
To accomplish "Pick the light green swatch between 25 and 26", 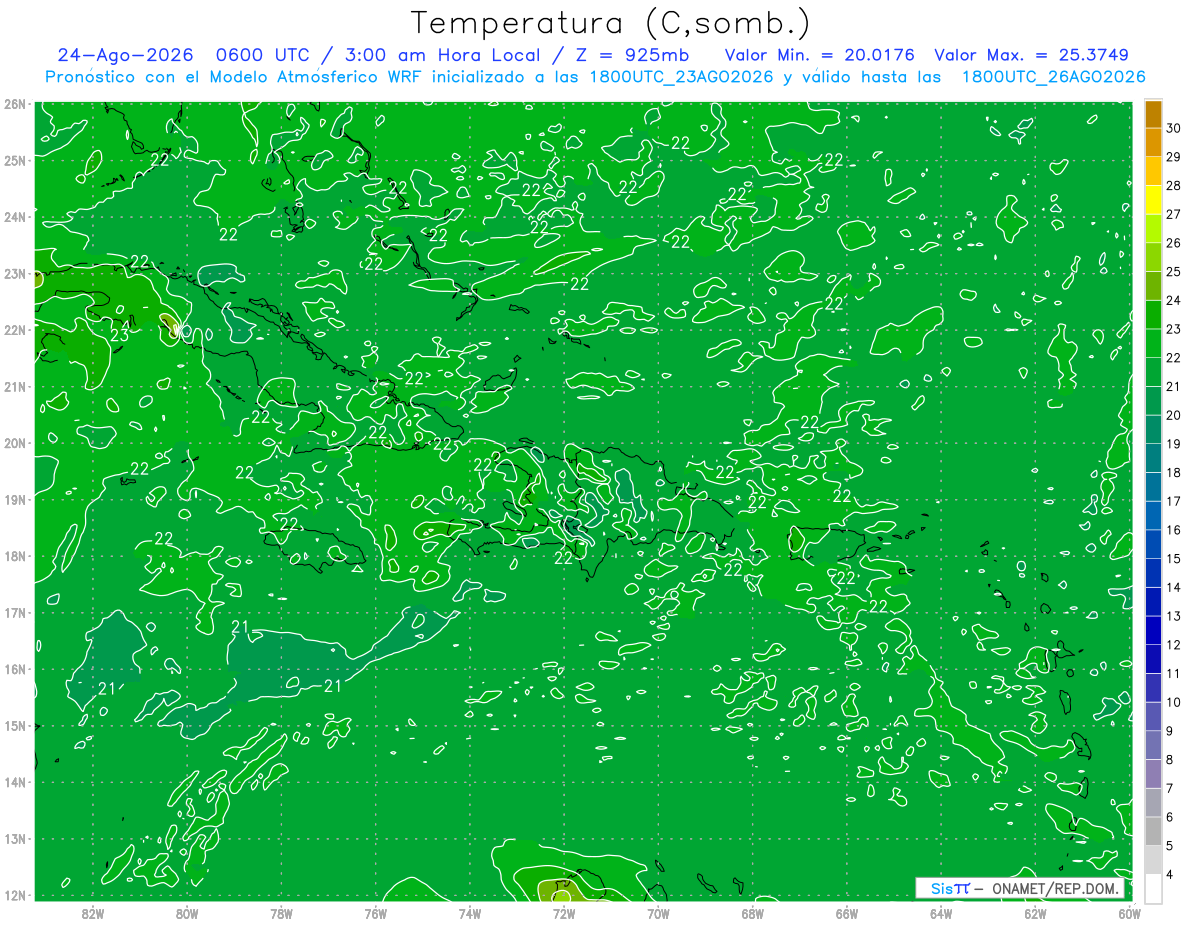I will 1153,257.
